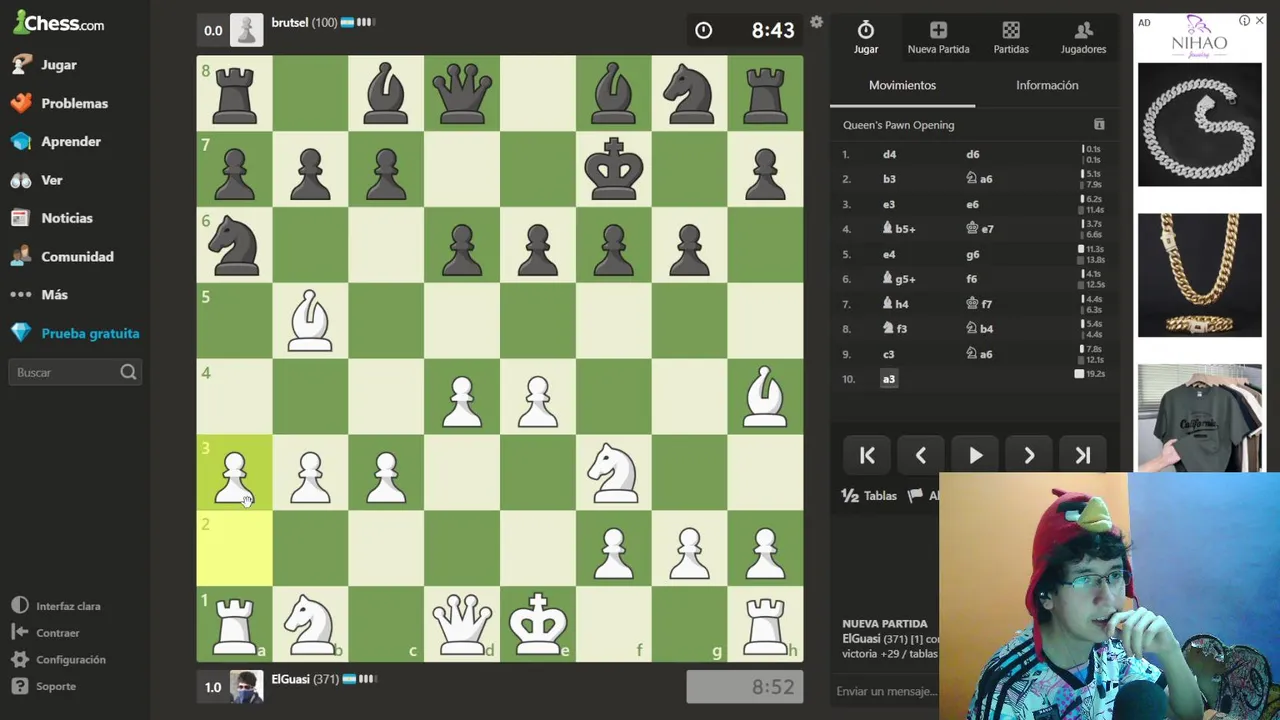Select the white queen on d1
Viewport: 1280px width, 720px height.
pos(462,624)
